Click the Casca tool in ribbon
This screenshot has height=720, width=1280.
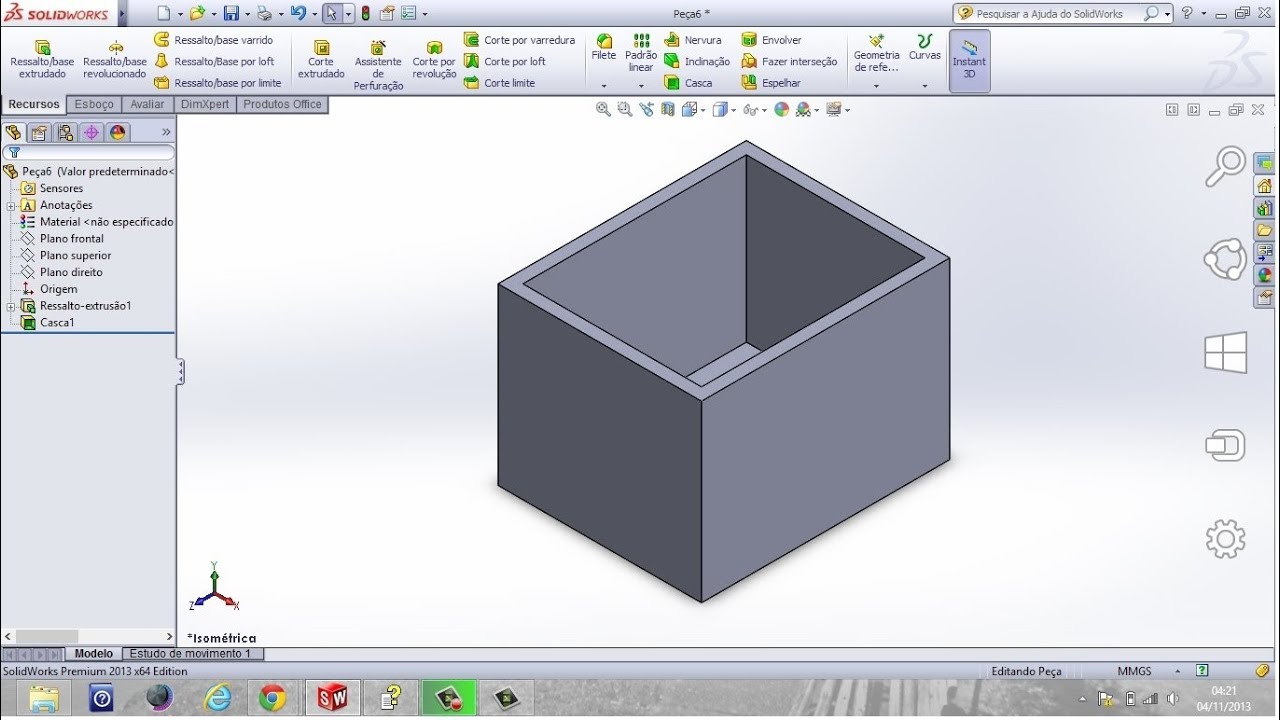[688, 83]
